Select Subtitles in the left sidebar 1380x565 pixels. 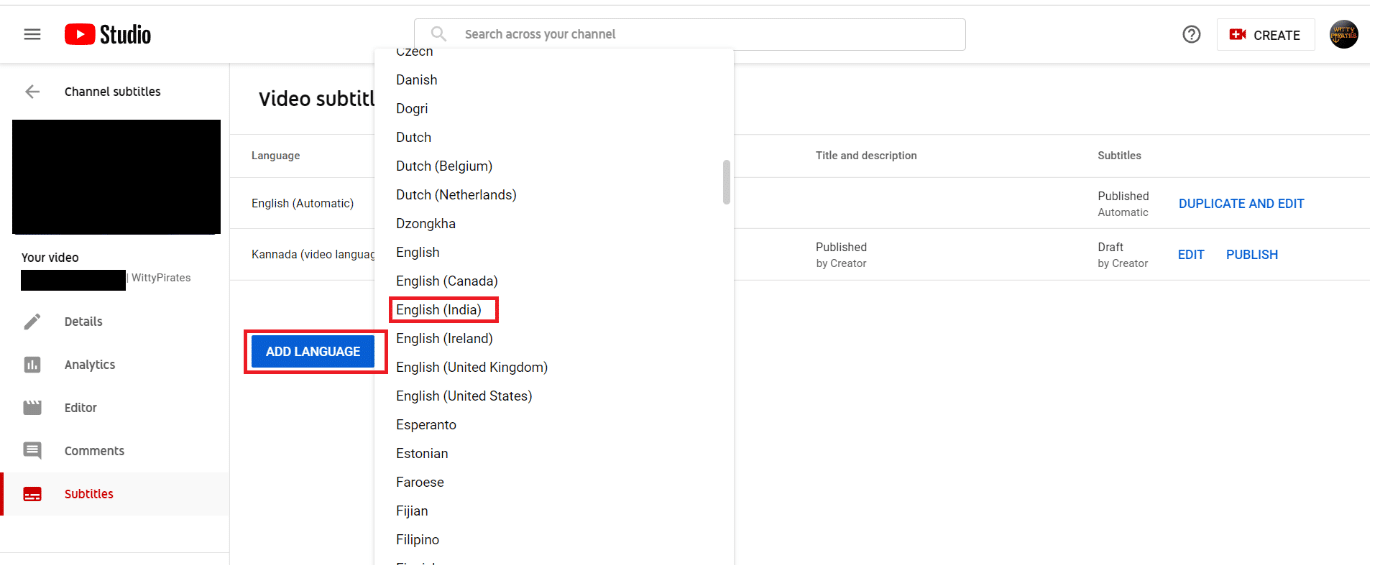[x=89, y=494]
